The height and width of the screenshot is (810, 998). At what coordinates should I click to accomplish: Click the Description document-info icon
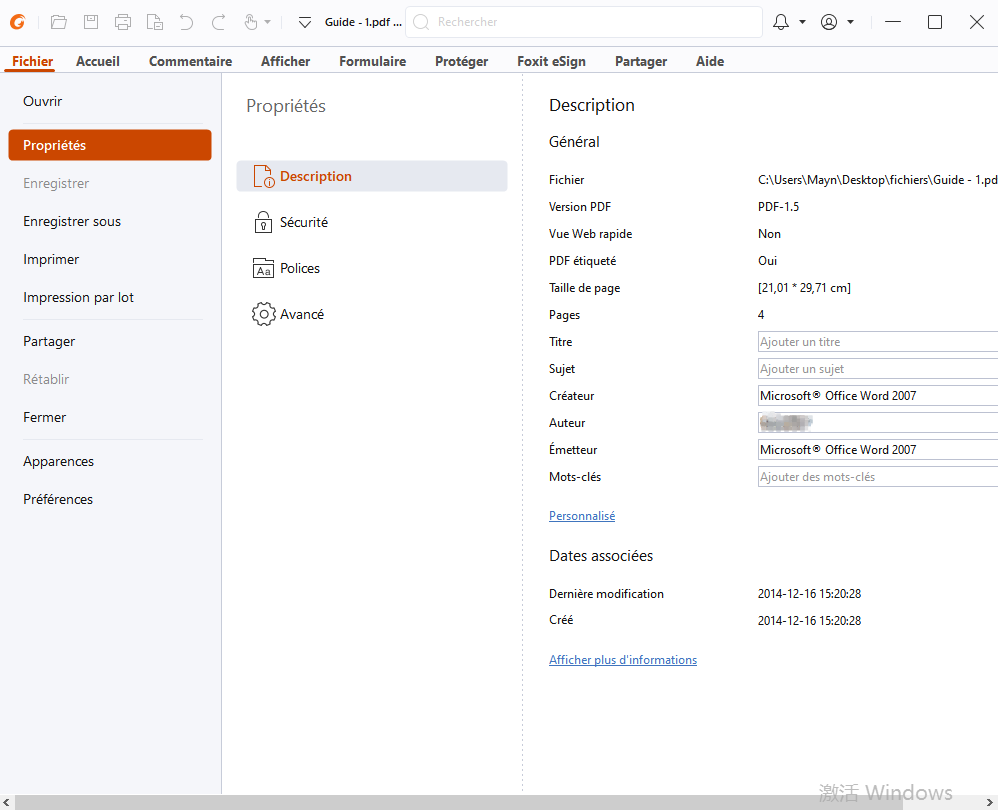(264, 176)
